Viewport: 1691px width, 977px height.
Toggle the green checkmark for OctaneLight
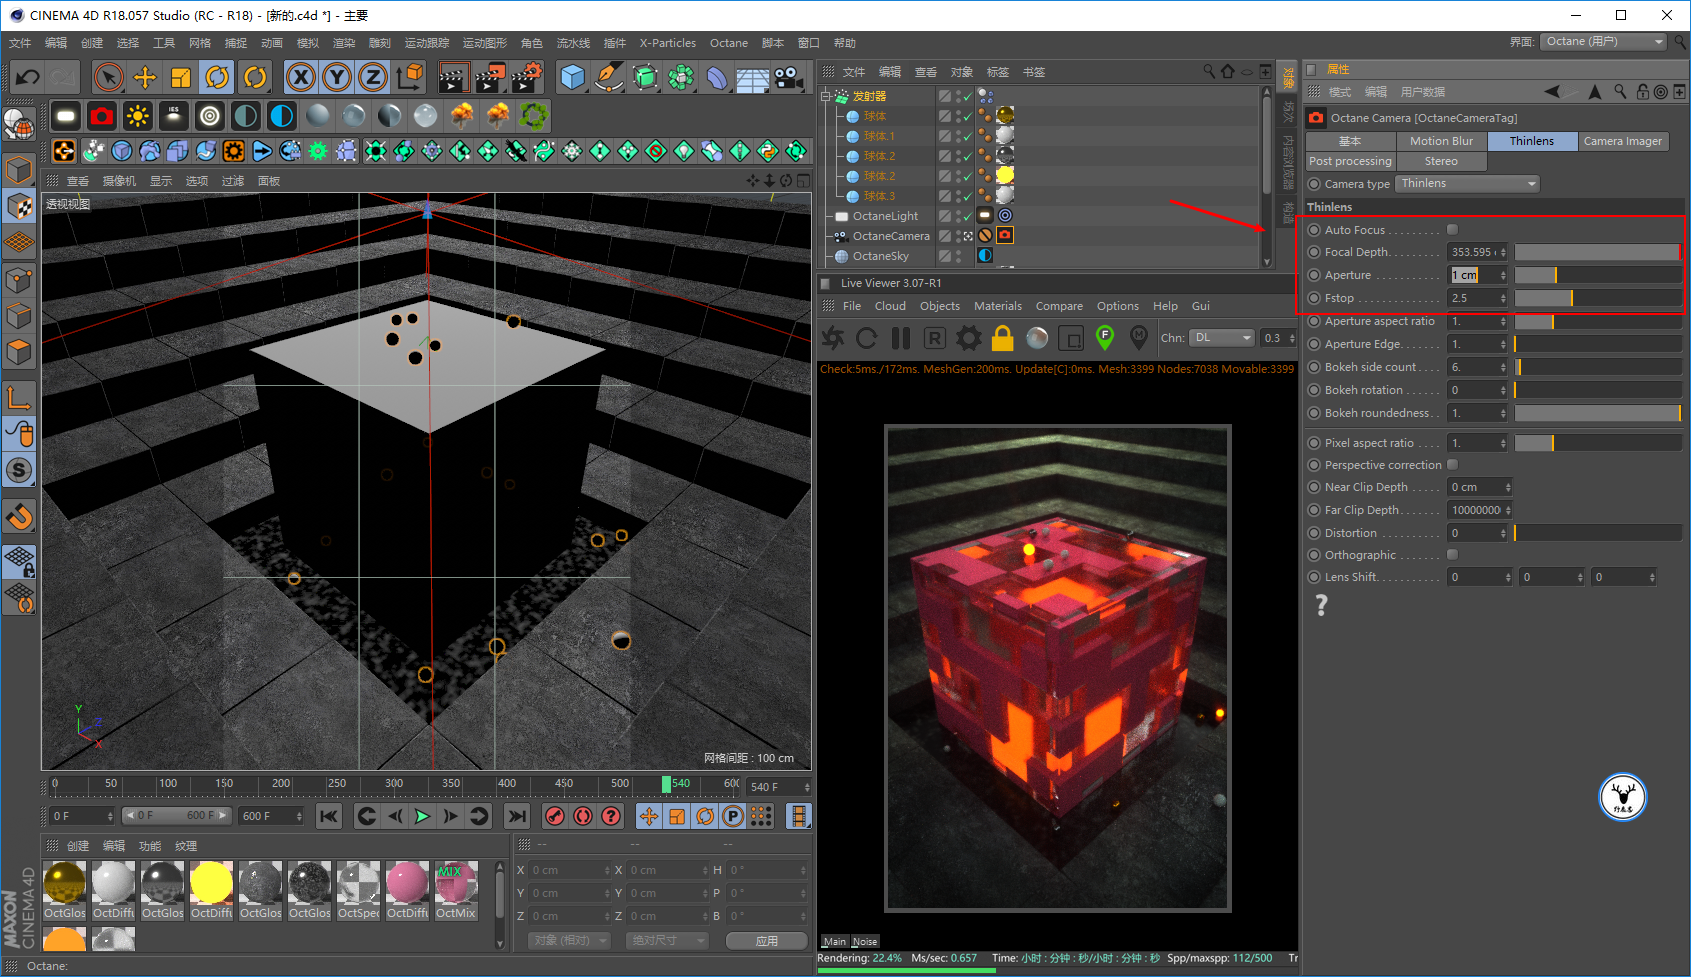point(968,216)
